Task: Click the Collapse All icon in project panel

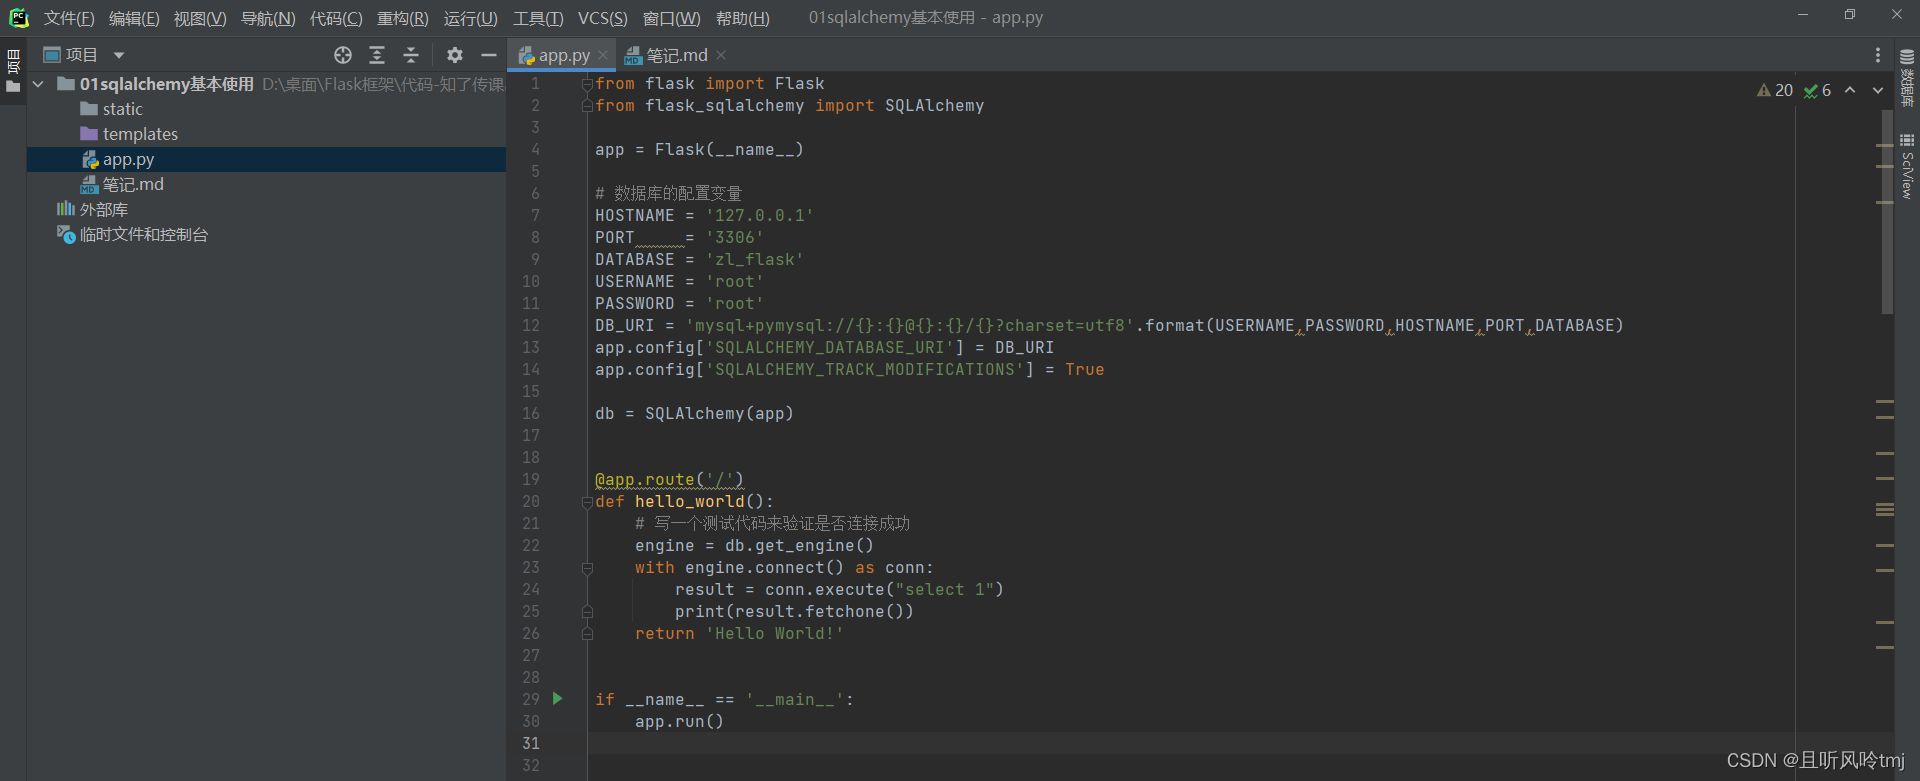Action: coord(411,55)
